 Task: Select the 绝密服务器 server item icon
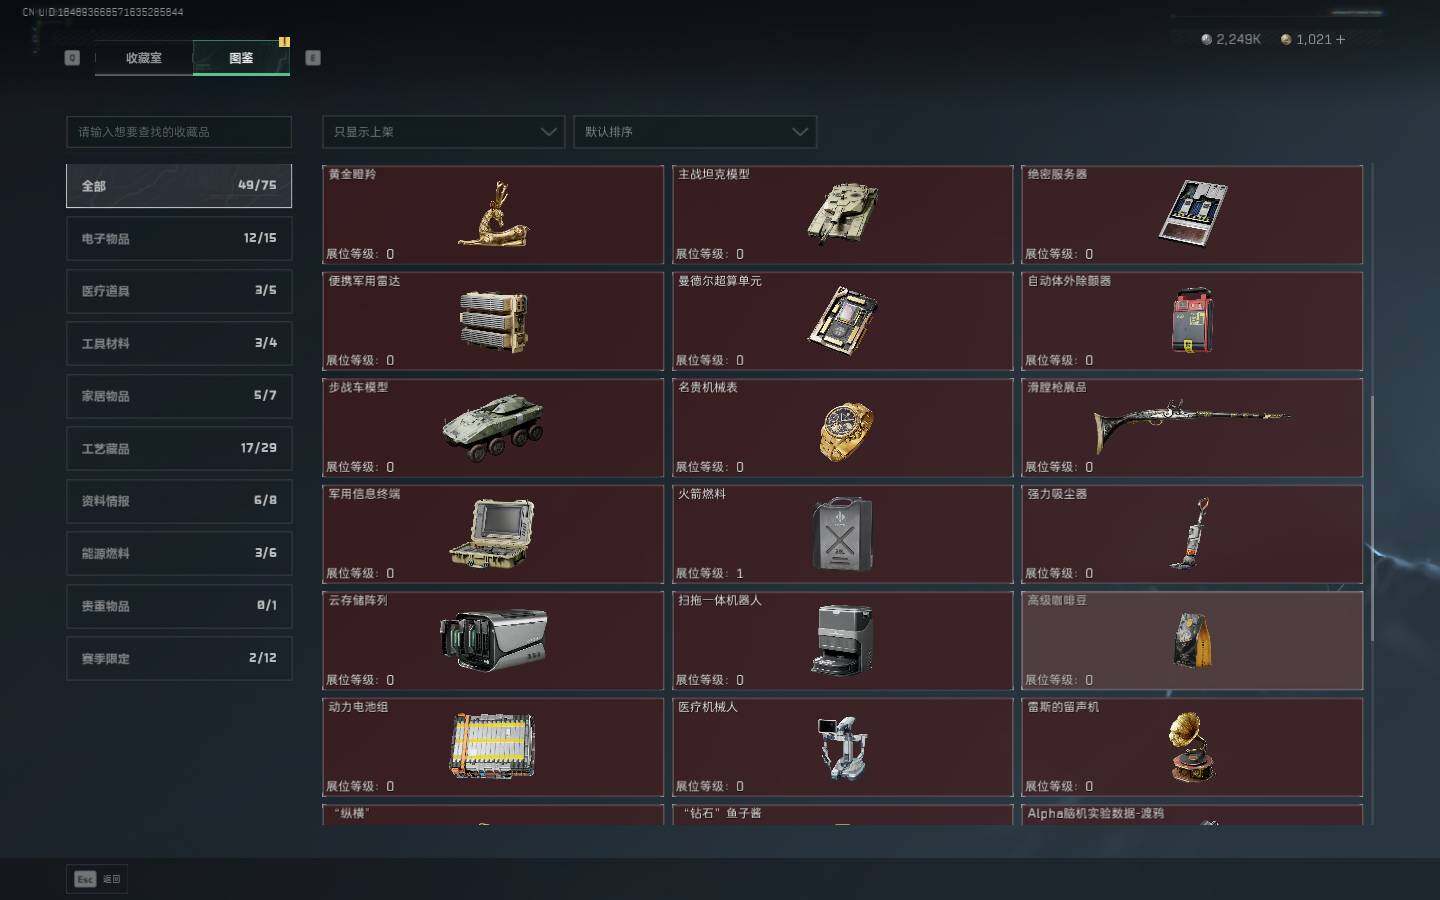(x=1192, y=213)
